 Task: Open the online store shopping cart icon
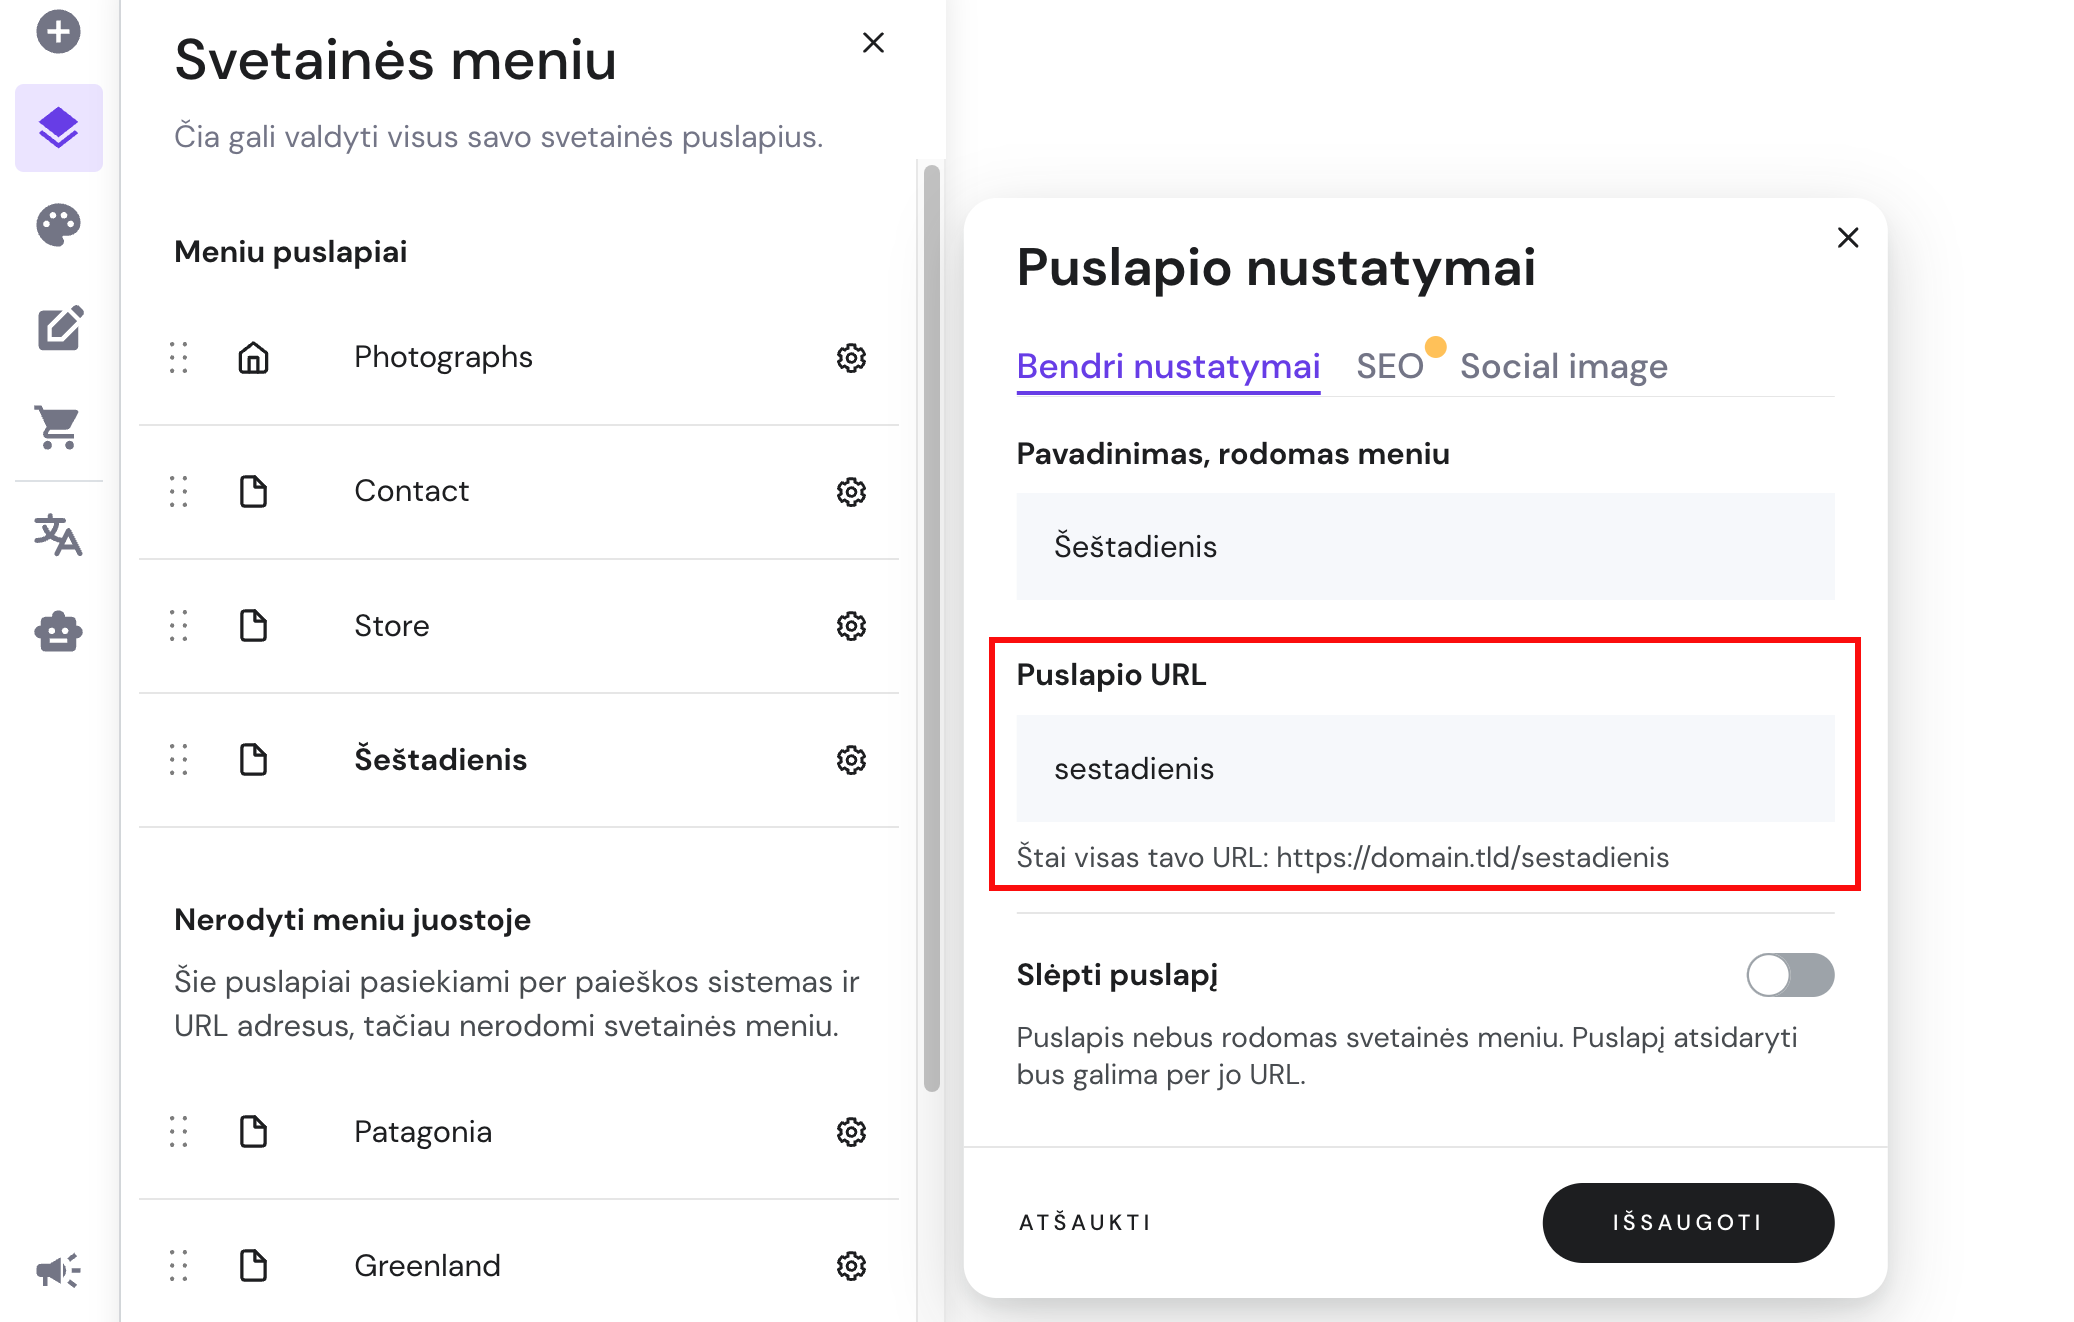(x=59, y=429)
